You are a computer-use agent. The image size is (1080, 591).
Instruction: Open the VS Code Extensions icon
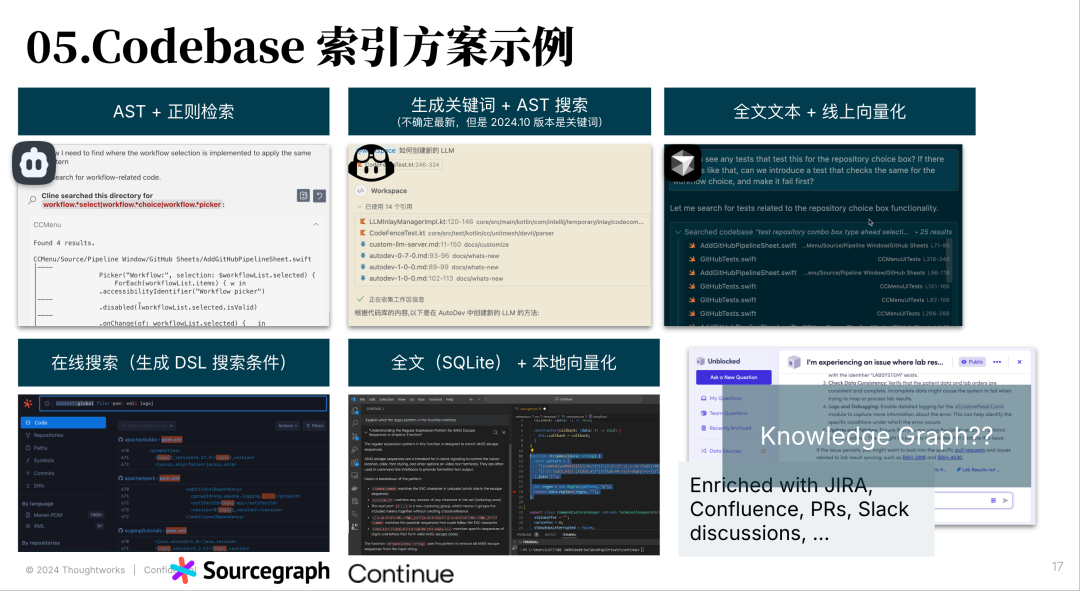coord(355,462)
